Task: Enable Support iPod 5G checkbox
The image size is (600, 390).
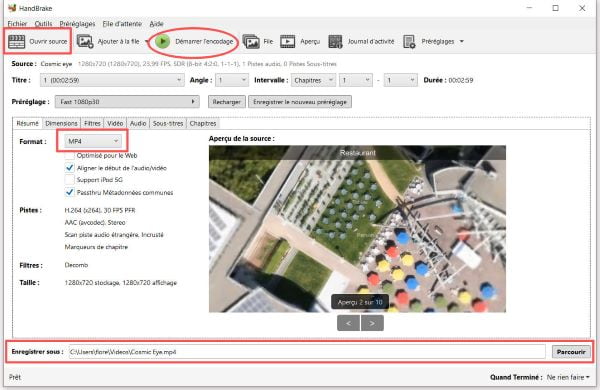Action: [x=69, y=180]
